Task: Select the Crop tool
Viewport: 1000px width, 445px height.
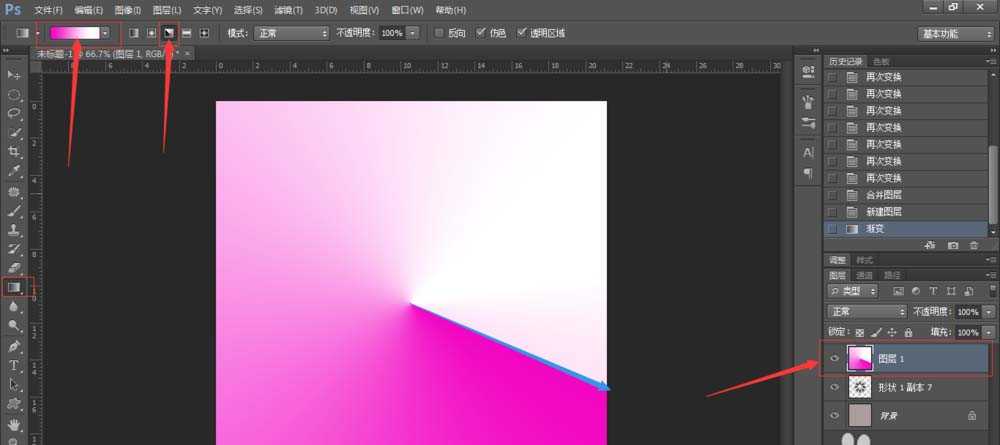Action: coord(14,152)
